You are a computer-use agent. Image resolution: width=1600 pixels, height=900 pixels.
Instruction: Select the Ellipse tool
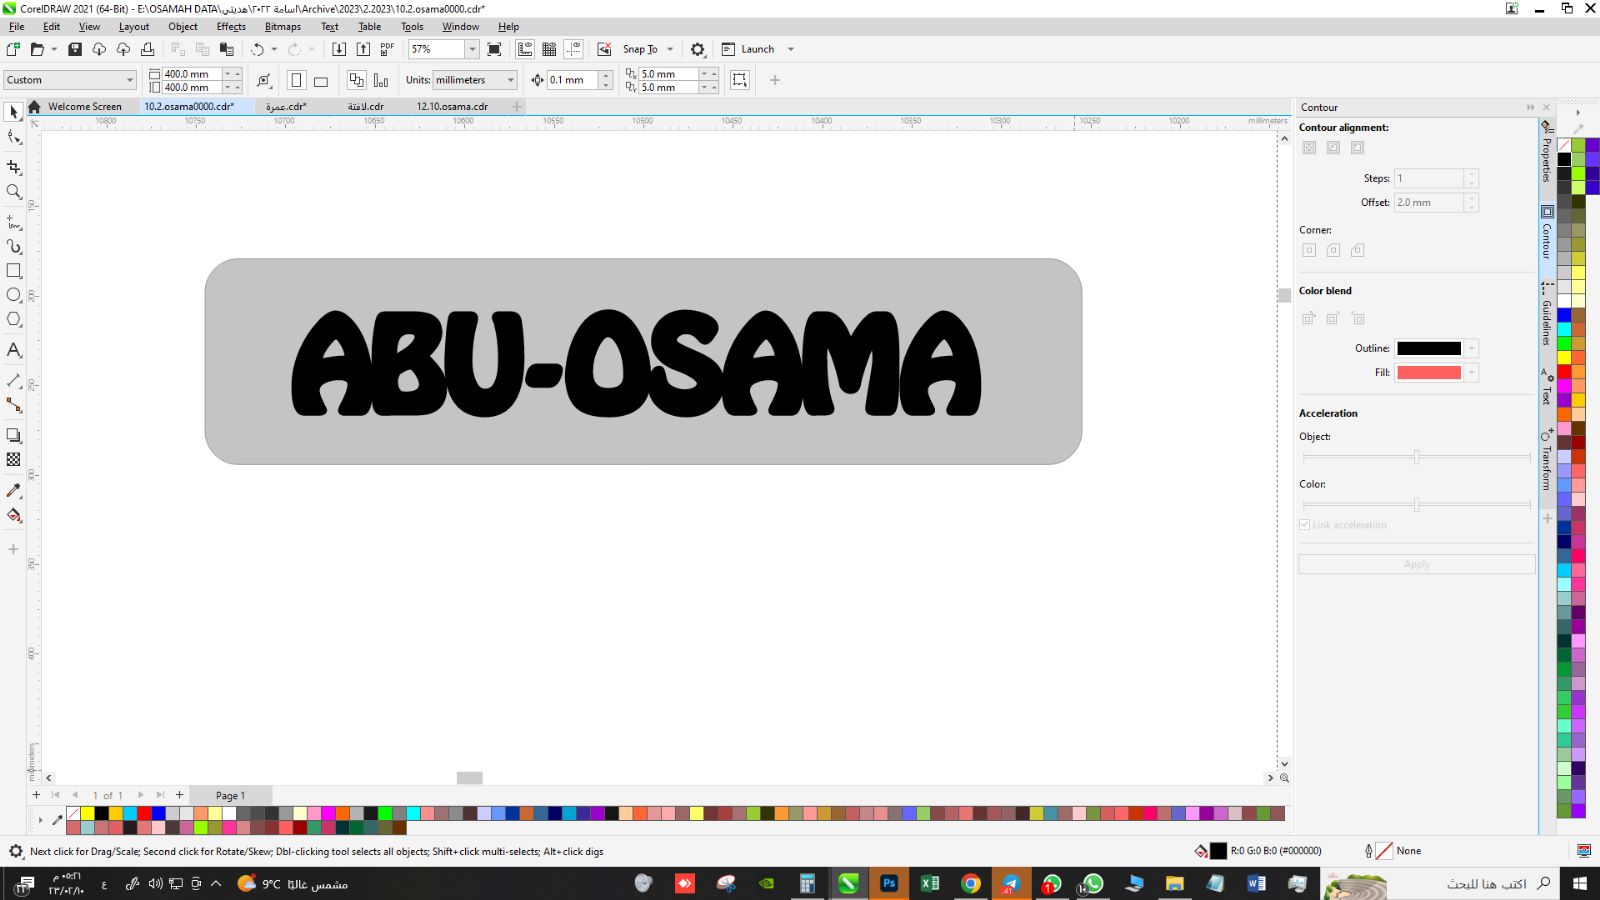[14, 295]
